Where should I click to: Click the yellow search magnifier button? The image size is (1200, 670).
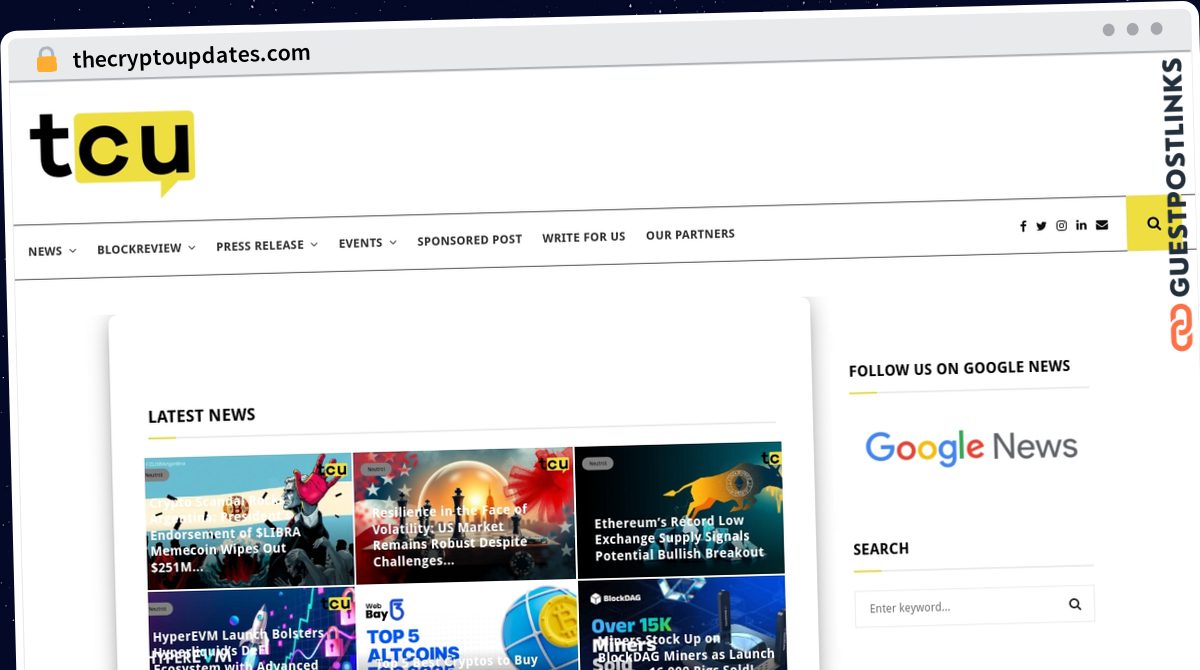1153,223
